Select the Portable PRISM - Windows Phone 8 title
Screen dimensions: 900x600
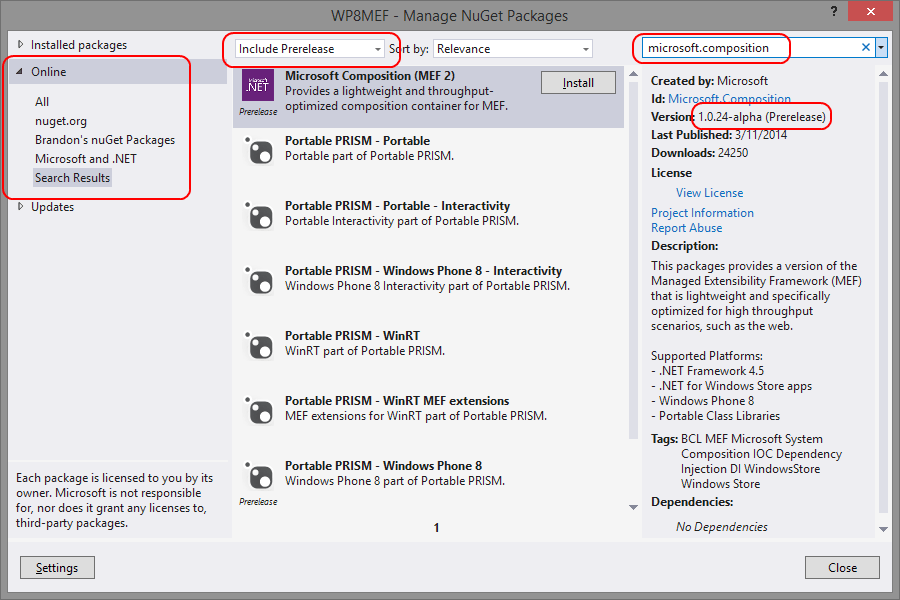tap(383, 465)
